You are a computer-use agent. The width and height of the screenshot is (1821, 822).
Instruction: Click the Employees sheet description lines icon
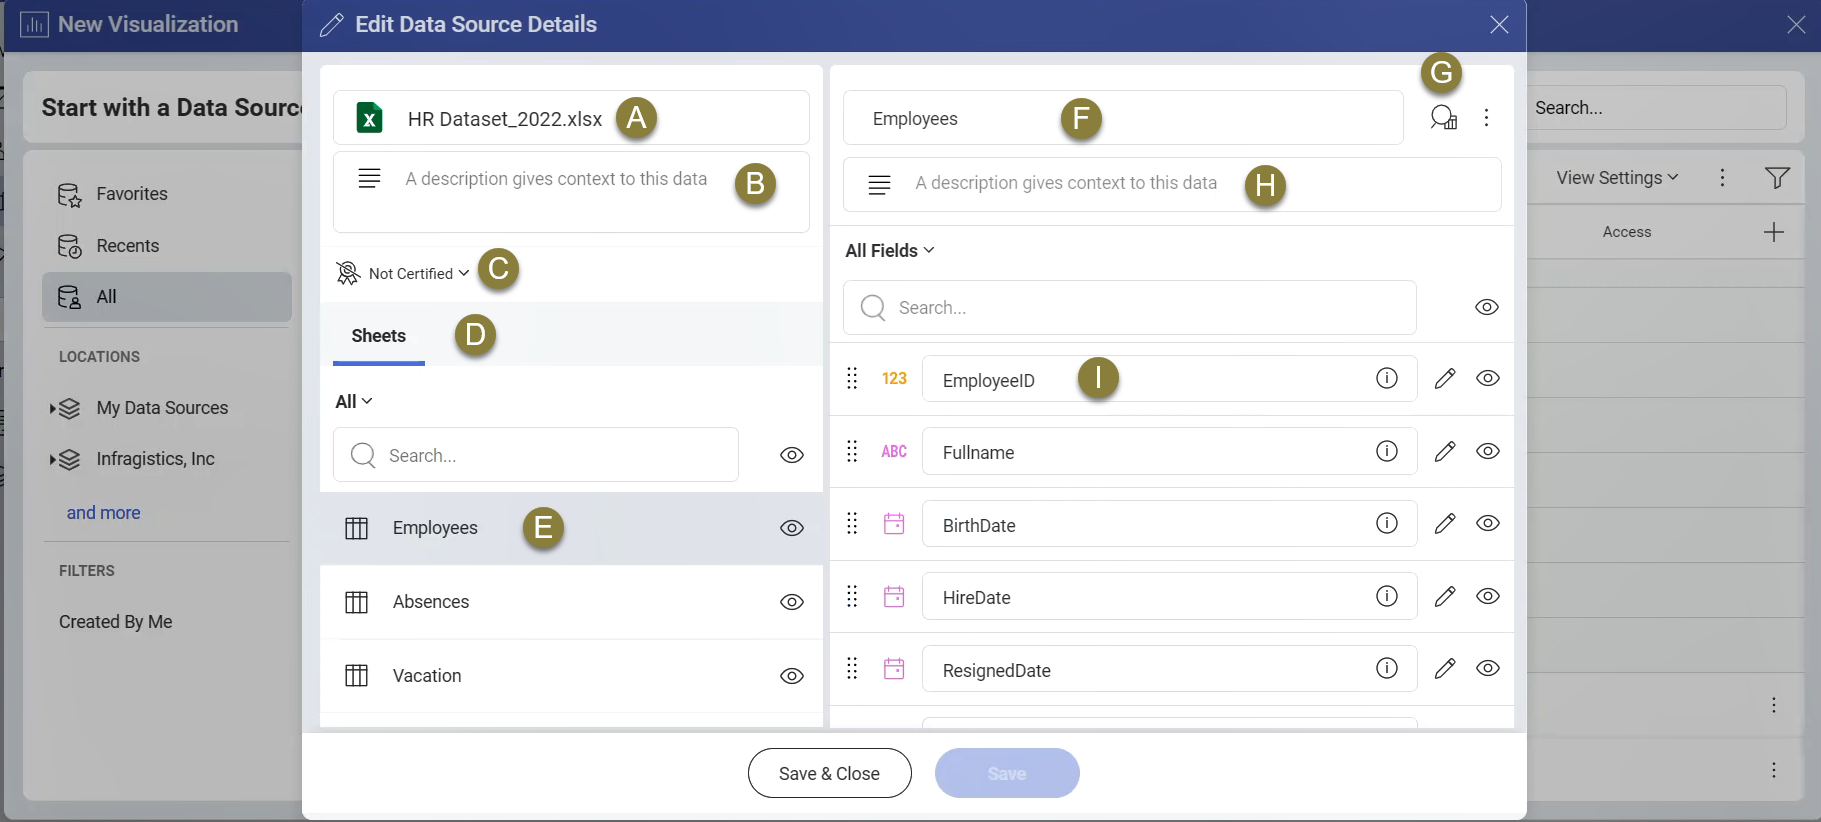879,184
